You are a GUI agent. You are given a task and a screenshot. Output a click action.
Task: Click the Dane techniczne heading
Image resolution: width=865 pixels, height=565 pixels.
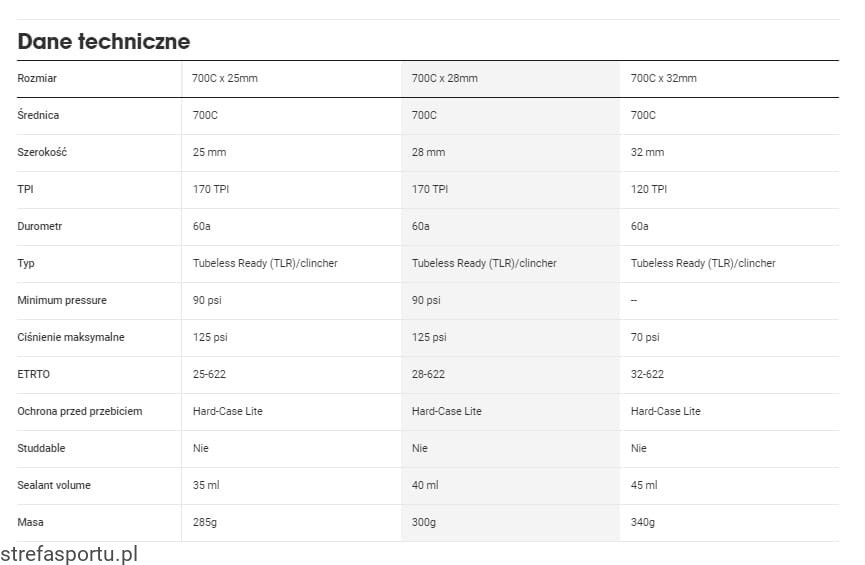(104, 42)
